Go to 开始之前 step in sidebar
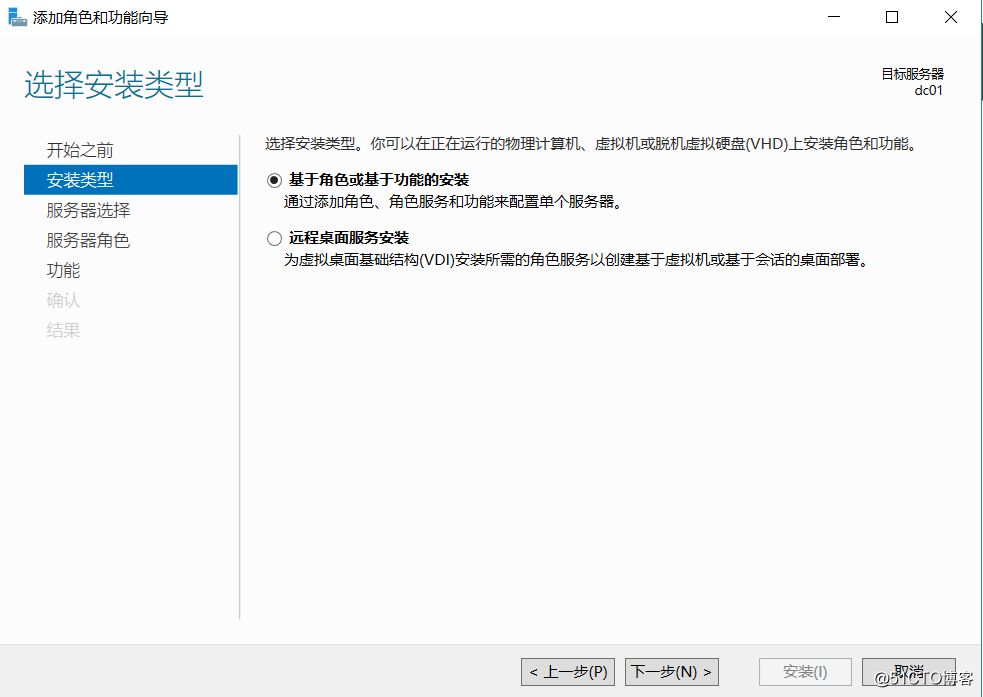The width and height of the screenshot is (983, 697). pos(80,150)
